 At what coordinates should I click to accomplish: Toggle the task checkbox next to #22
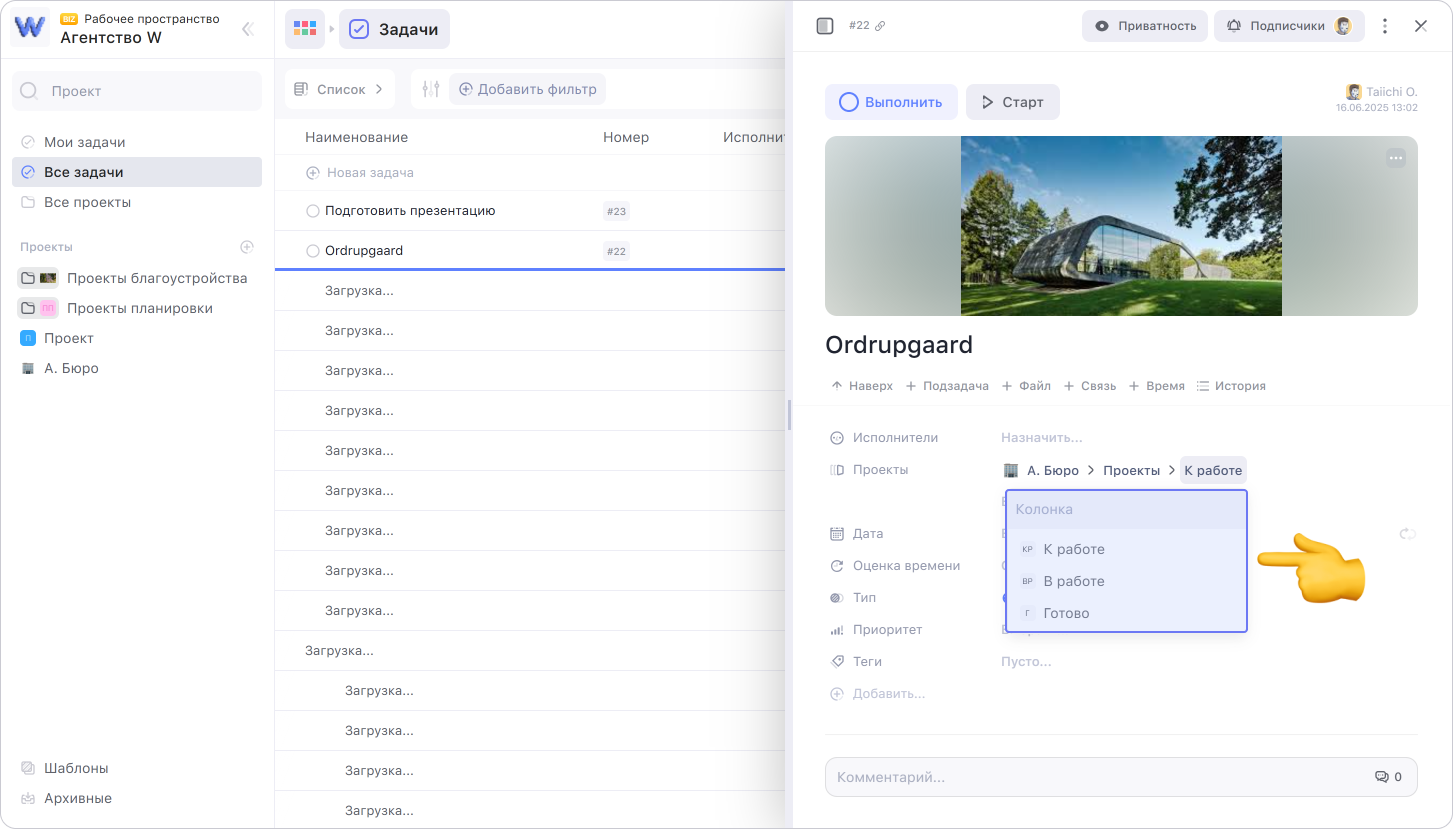[x=825, y=26]
